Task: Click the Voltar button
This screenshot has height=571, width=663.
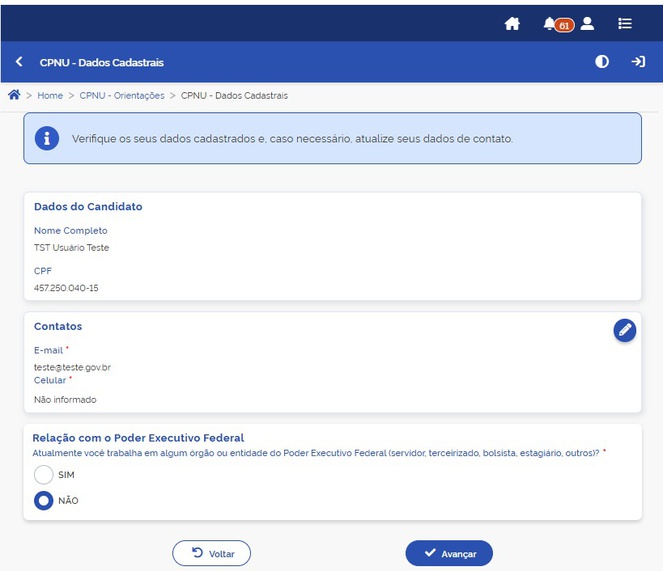Action: [211, 553]
